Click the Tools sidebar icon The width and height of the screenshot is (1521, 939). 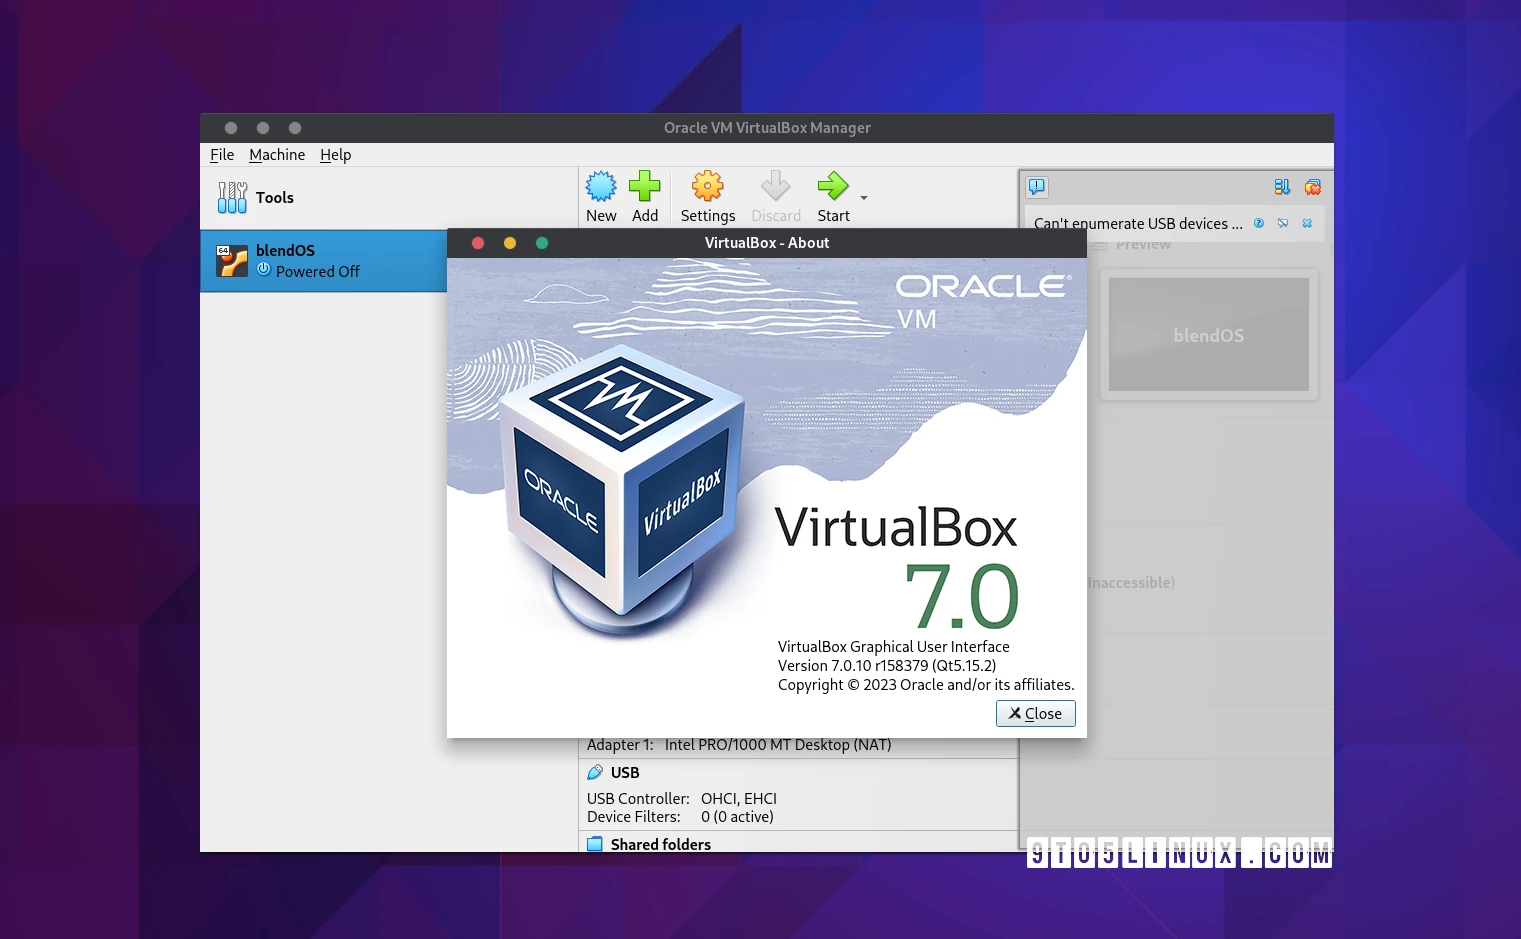(231, 197)
